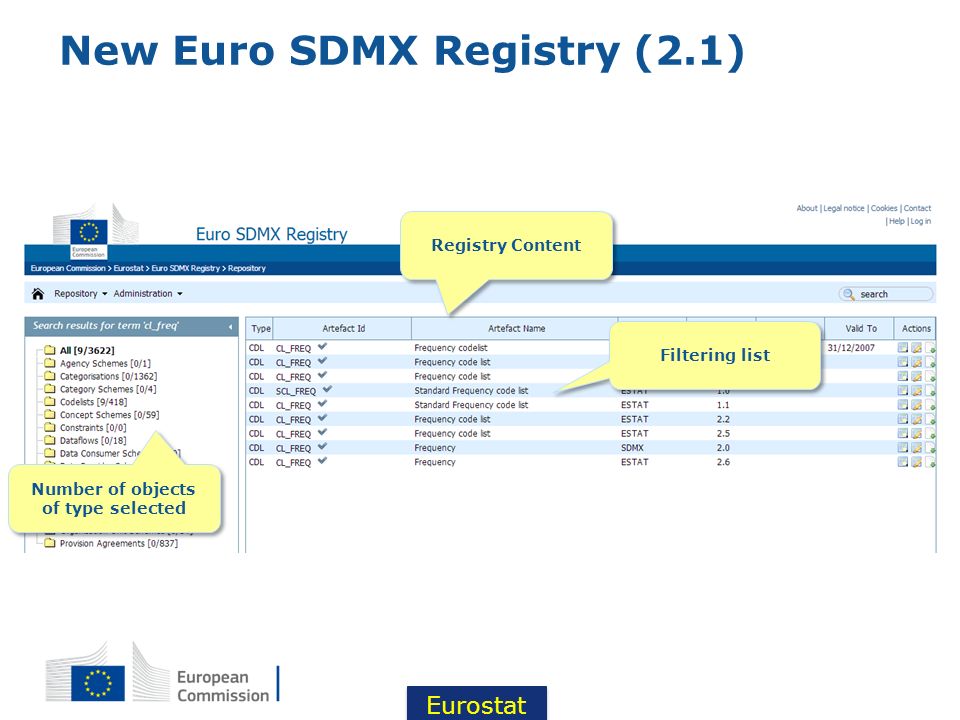Select 'Dataflows [0/18]' folder
Image resolution: width=960 pixels, height=720 pixels.
(x=85, y=441)
